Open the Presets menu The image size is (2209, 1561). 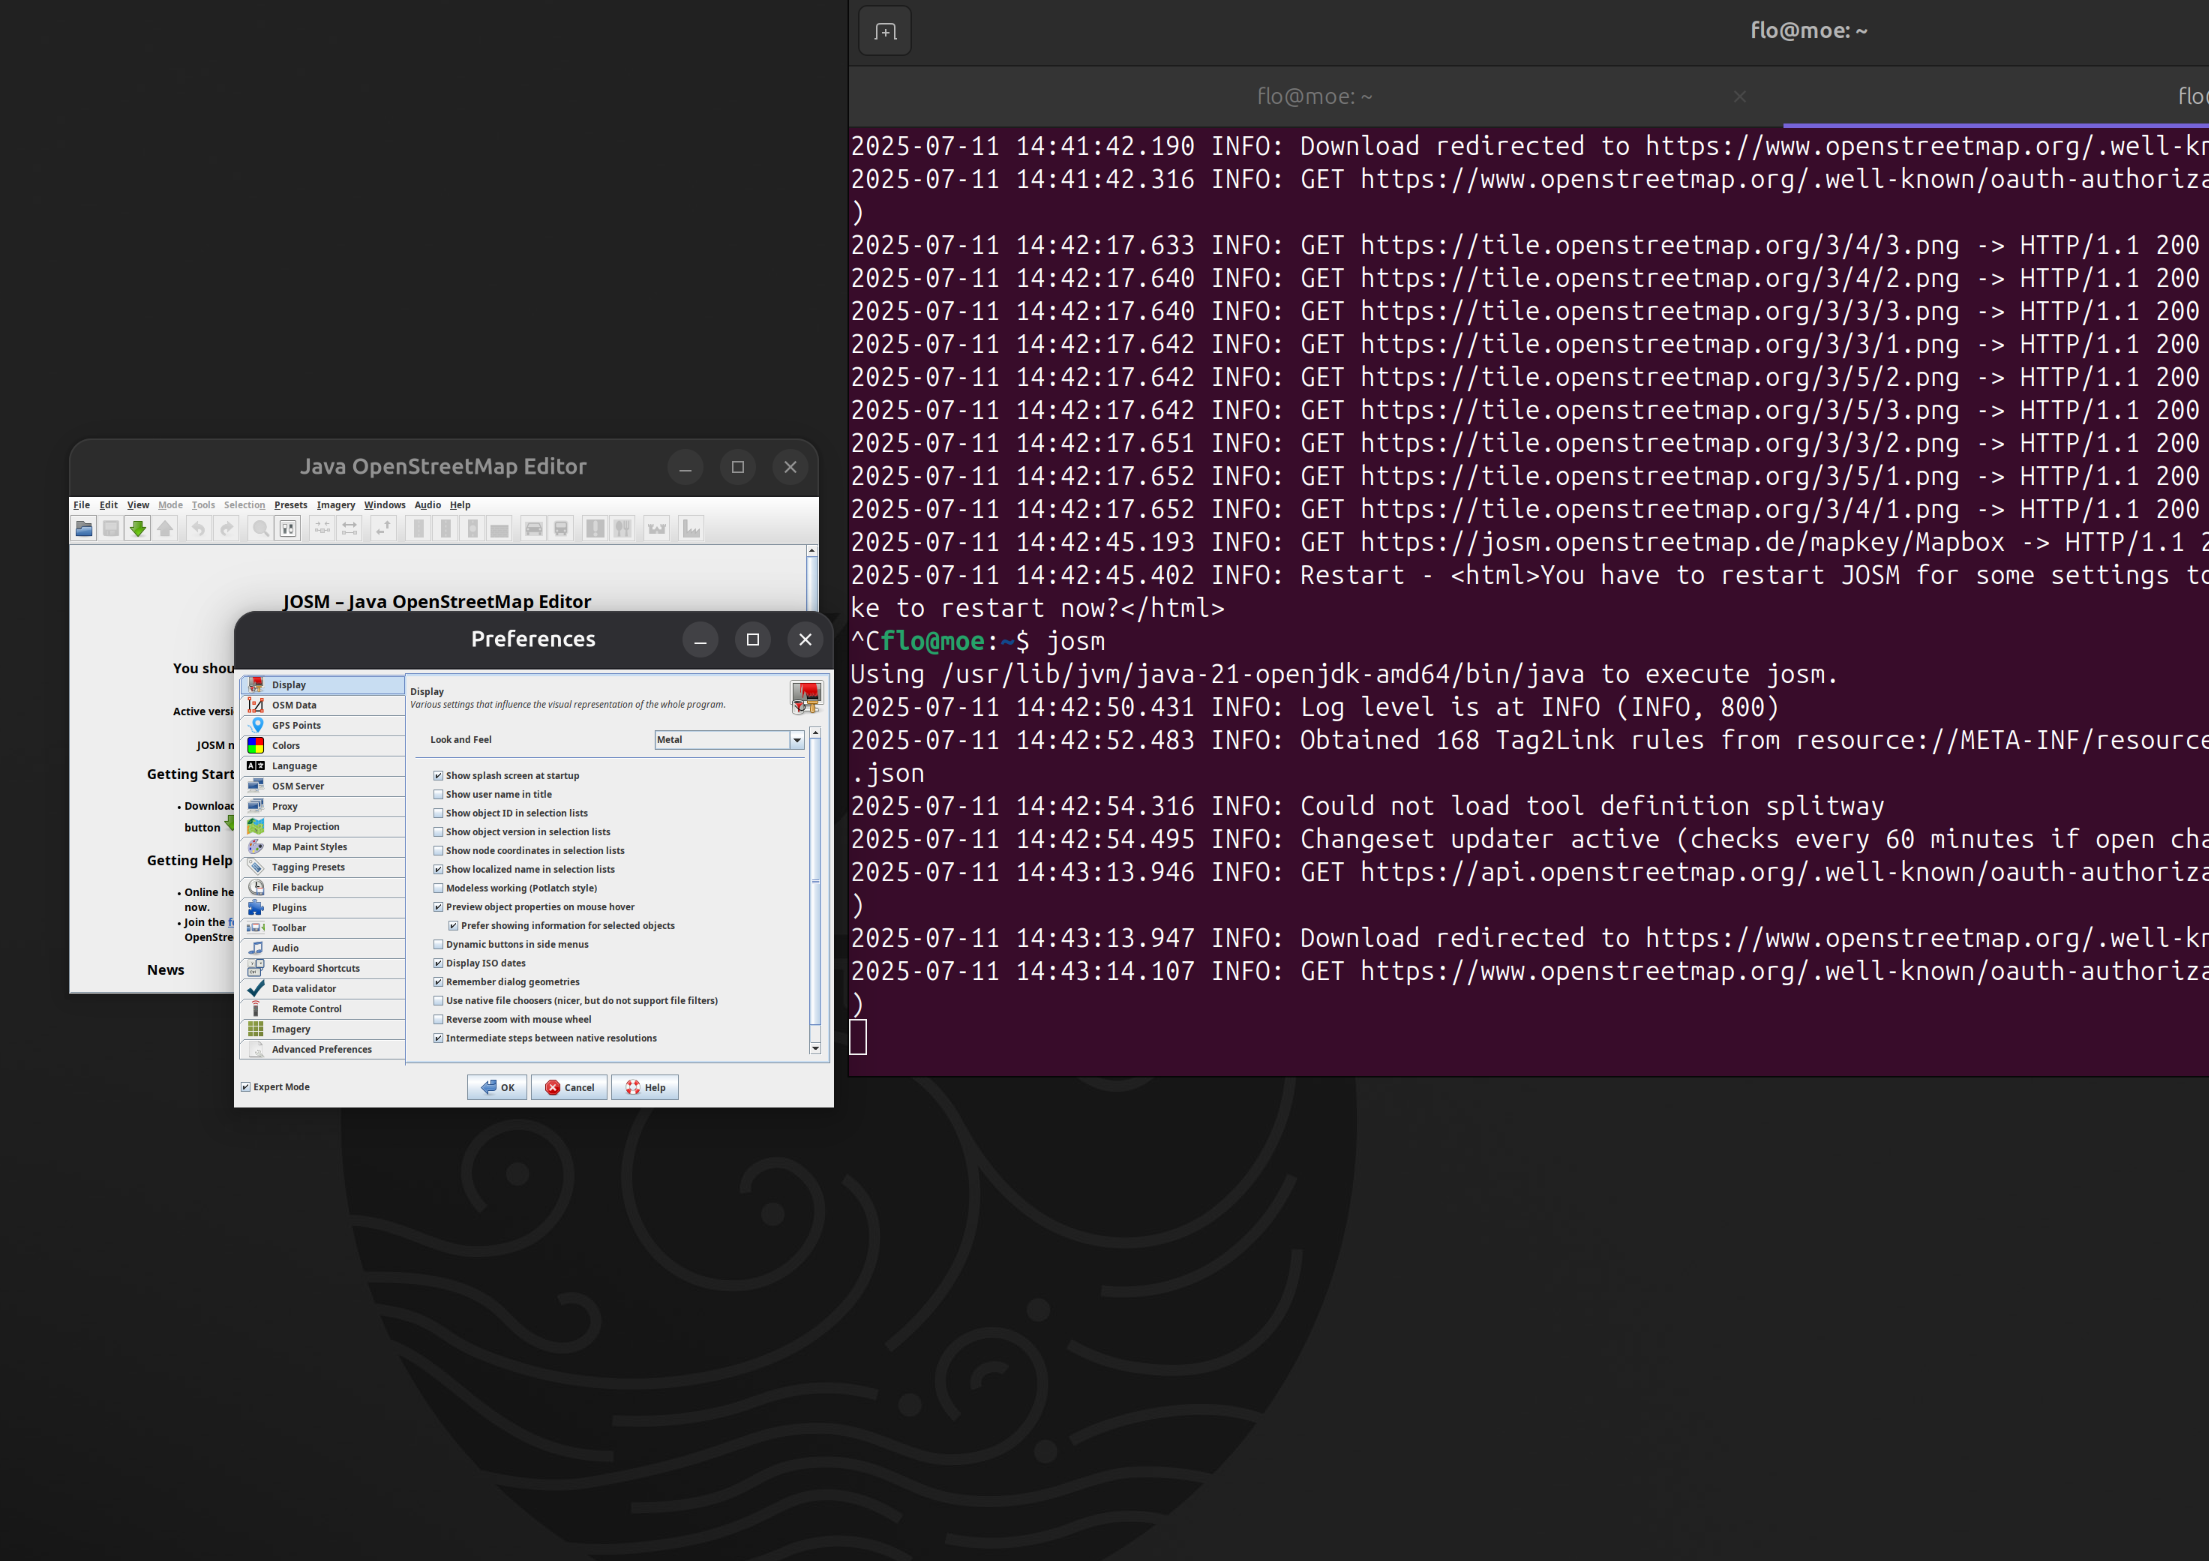(x=290, y=505)
